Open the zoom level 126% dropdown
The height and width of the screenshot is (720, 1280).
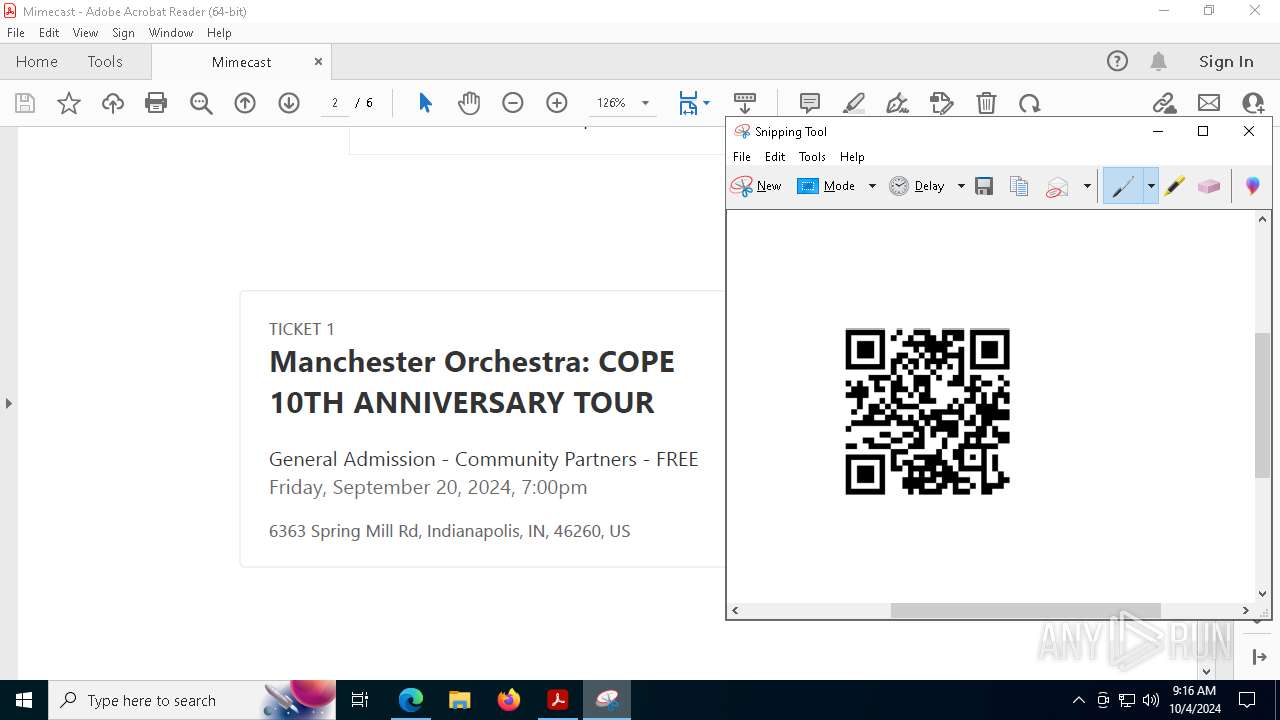[645, 103]
